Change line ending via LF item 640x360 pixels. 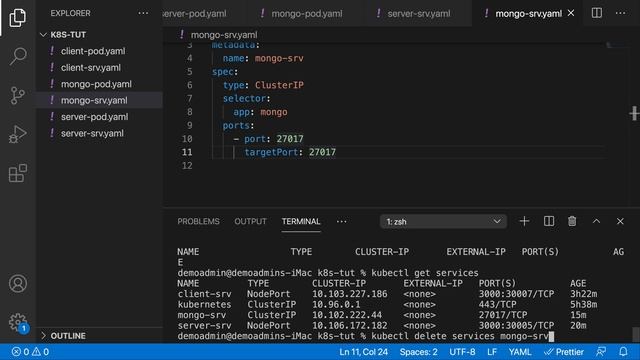(492, 352)
